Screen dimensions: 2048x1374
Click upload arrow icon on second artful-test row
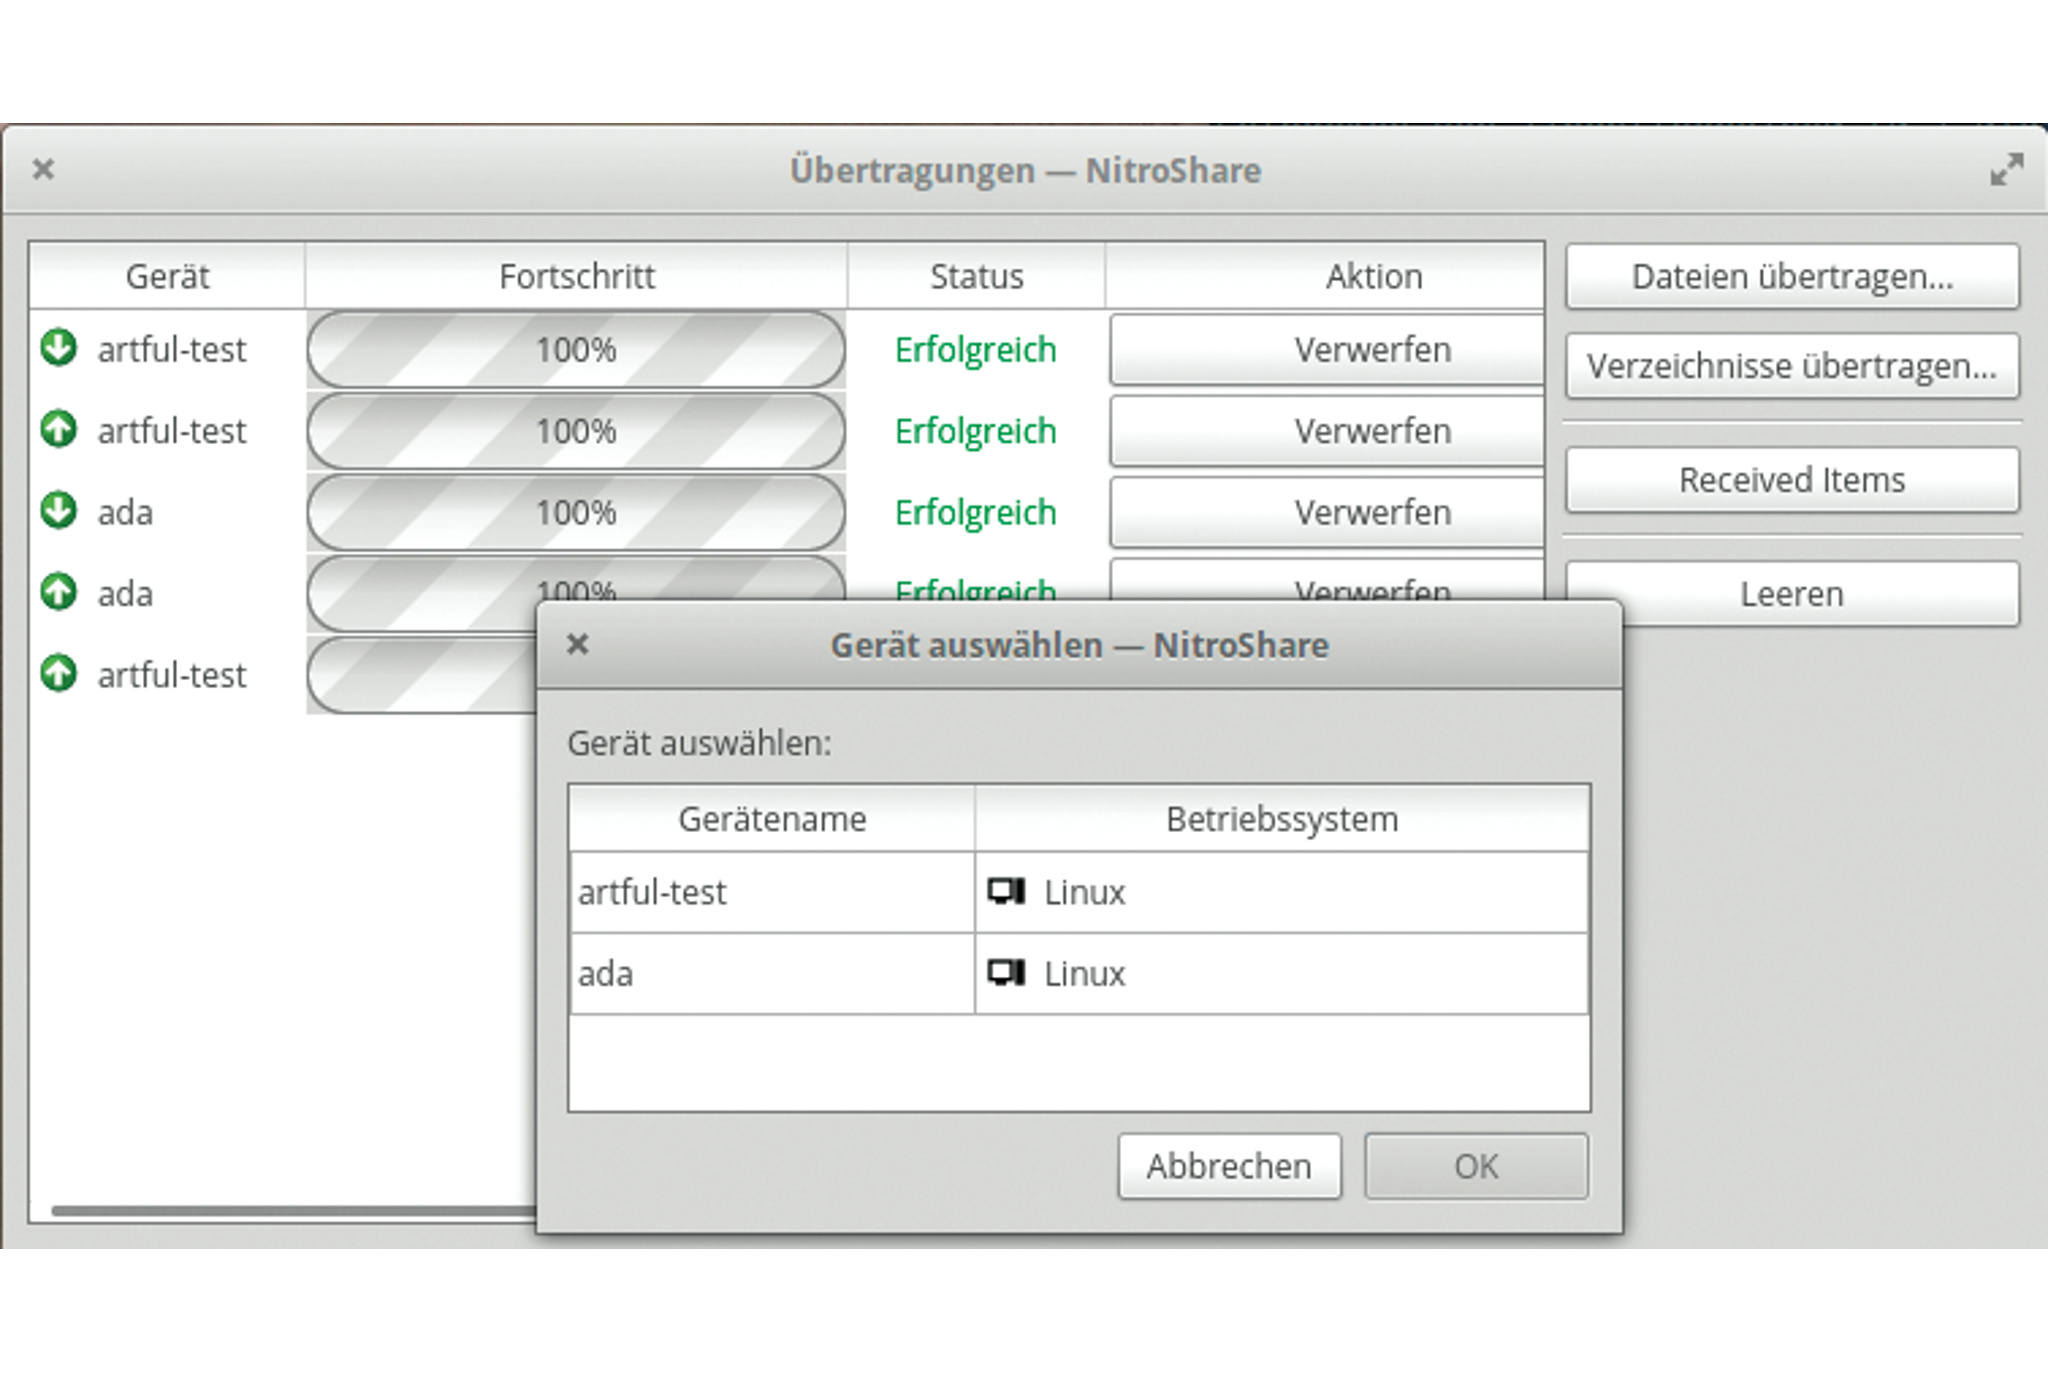coord(59,430)
